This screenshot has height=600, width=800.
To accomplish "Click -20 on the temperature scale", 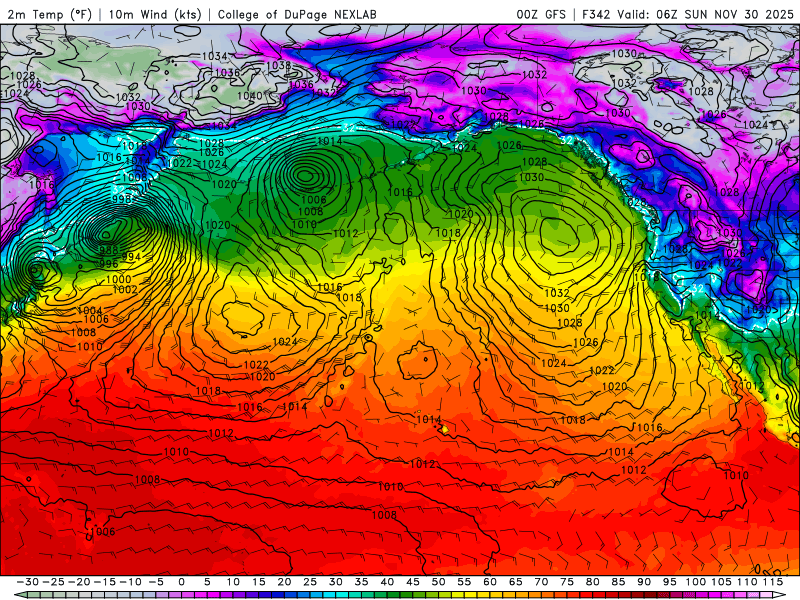I will [79, 582].
